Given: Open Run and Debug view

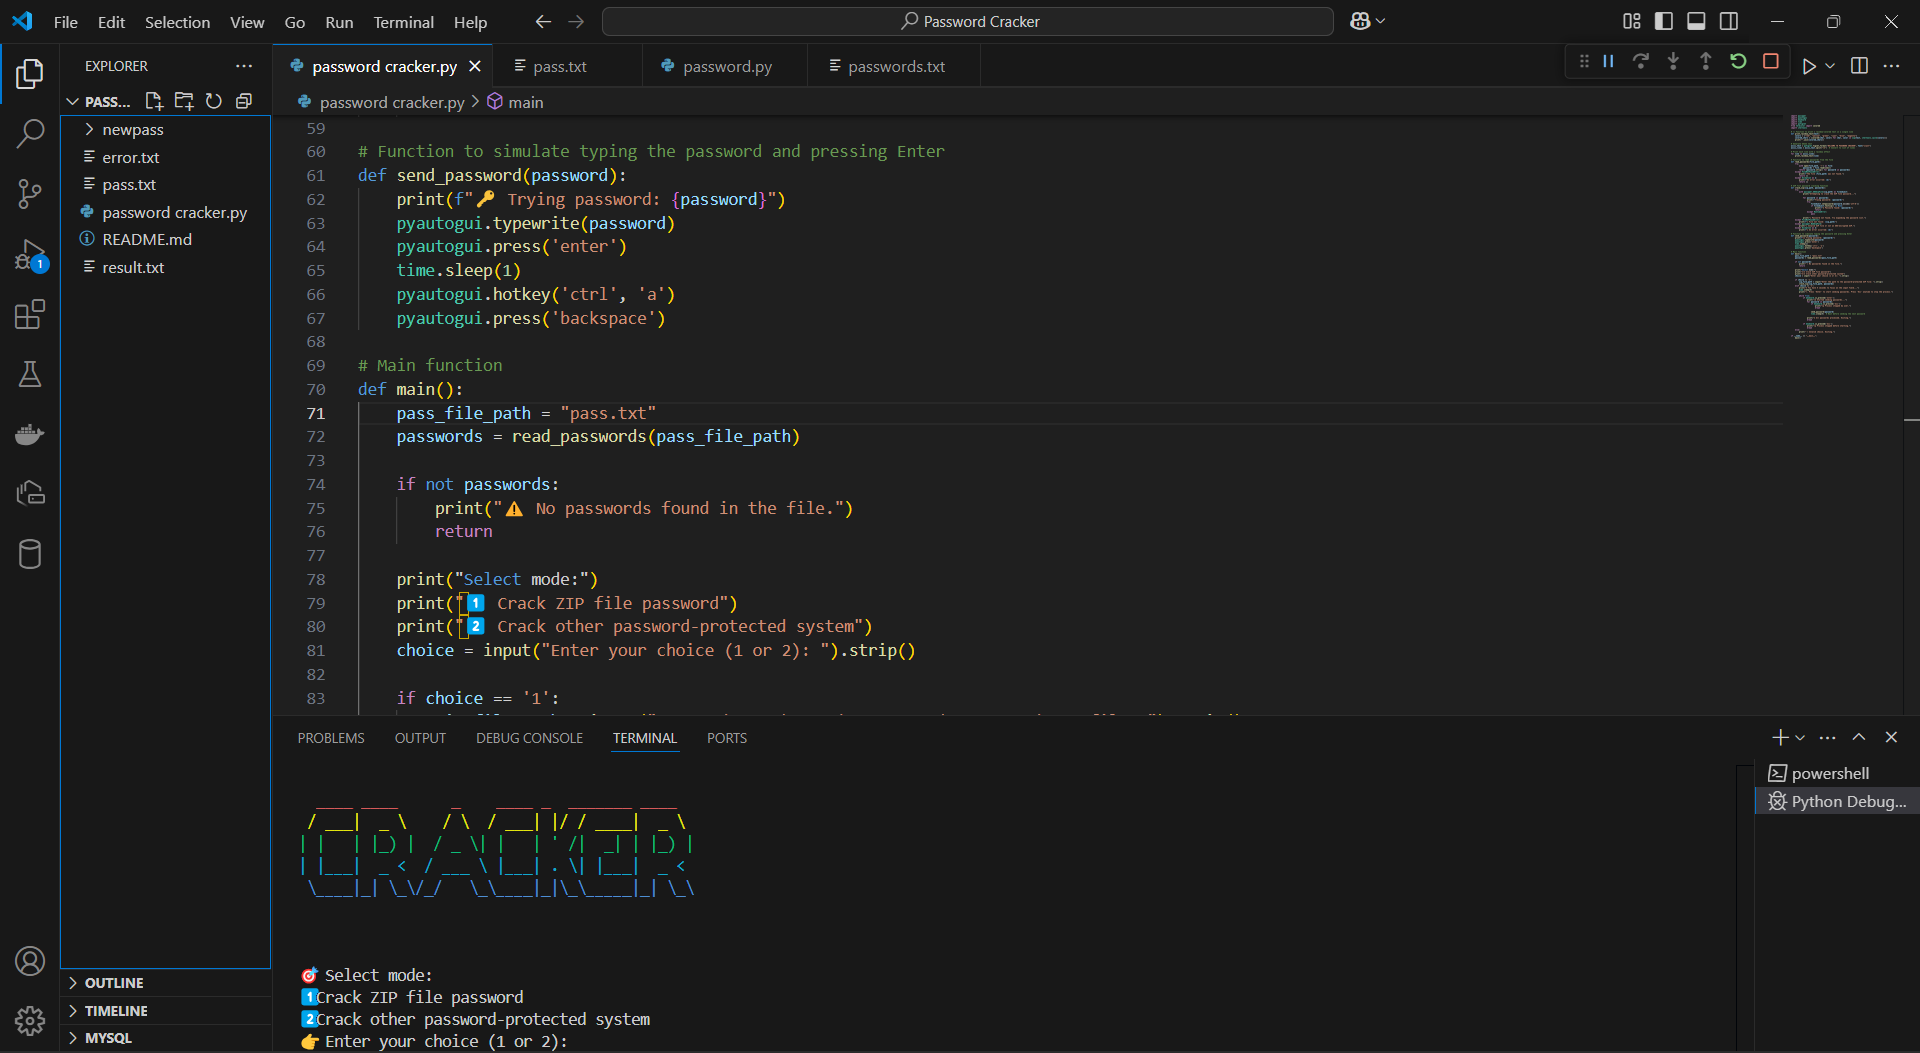Looking at the screenshot, I should click(x=30, y=255).
